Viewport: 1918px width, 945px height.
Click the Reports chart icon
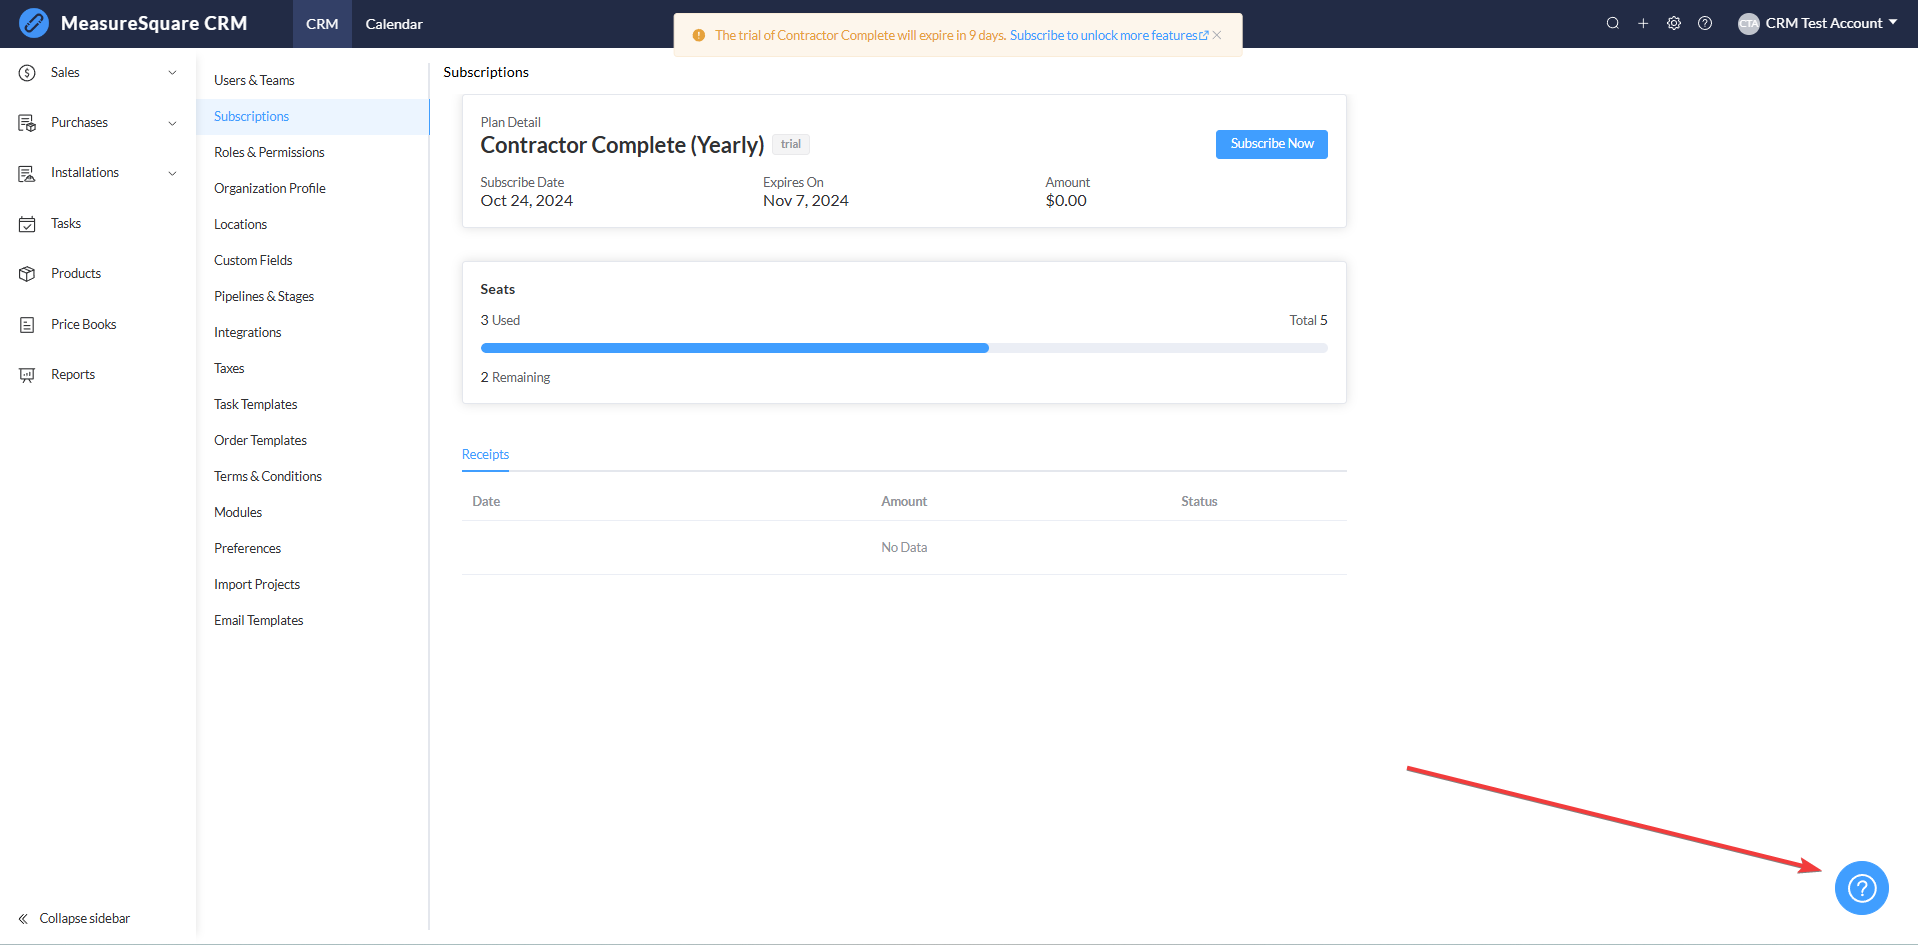pos(27,375)
